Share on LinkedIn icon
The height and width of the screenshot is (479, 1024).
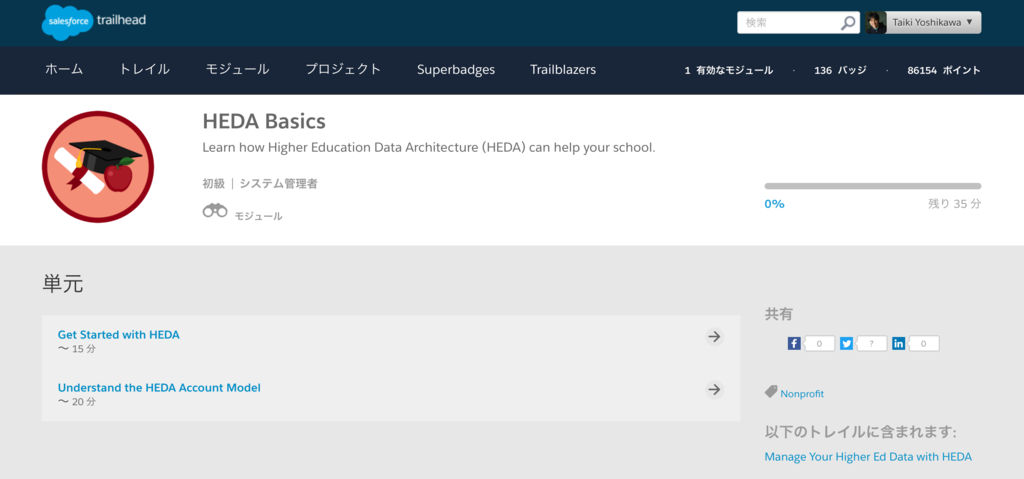coord(899,343)
